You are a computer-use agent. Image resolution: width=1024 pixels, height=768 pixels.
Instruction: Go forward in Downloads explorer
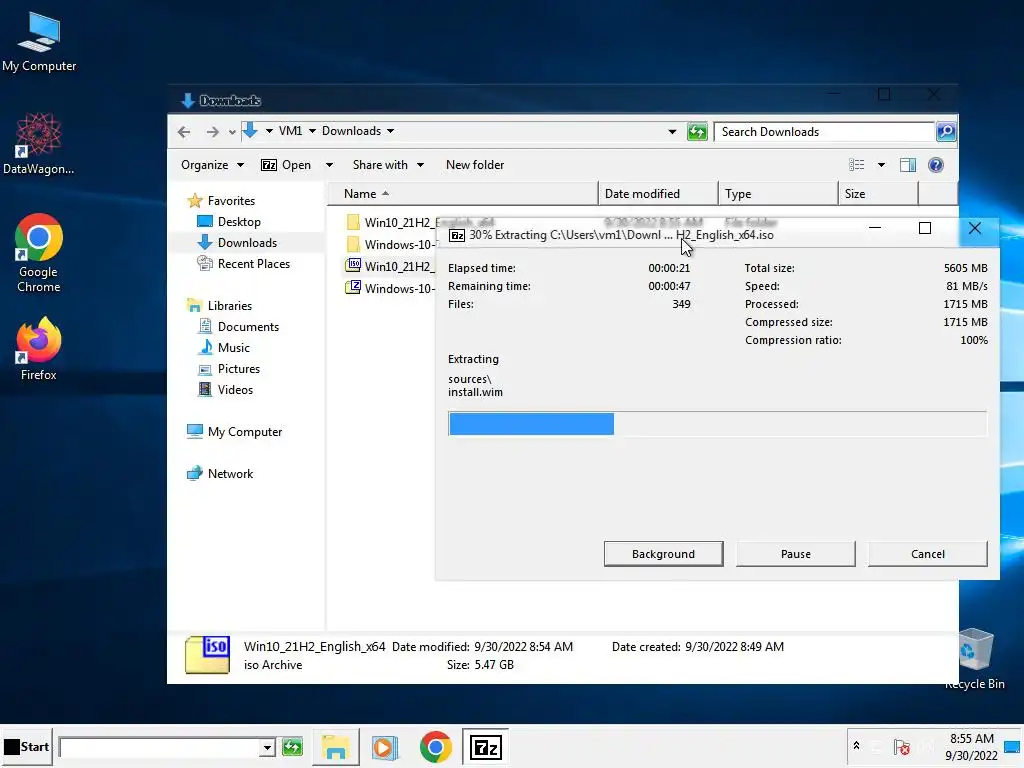[212, 132]
